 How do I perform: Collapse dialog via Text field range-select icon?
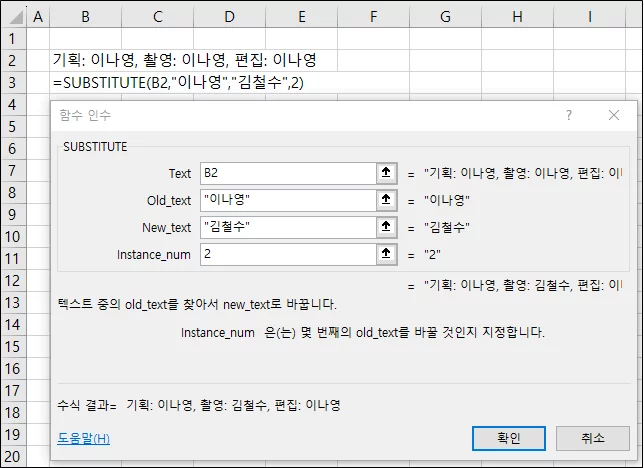(386, 173)
